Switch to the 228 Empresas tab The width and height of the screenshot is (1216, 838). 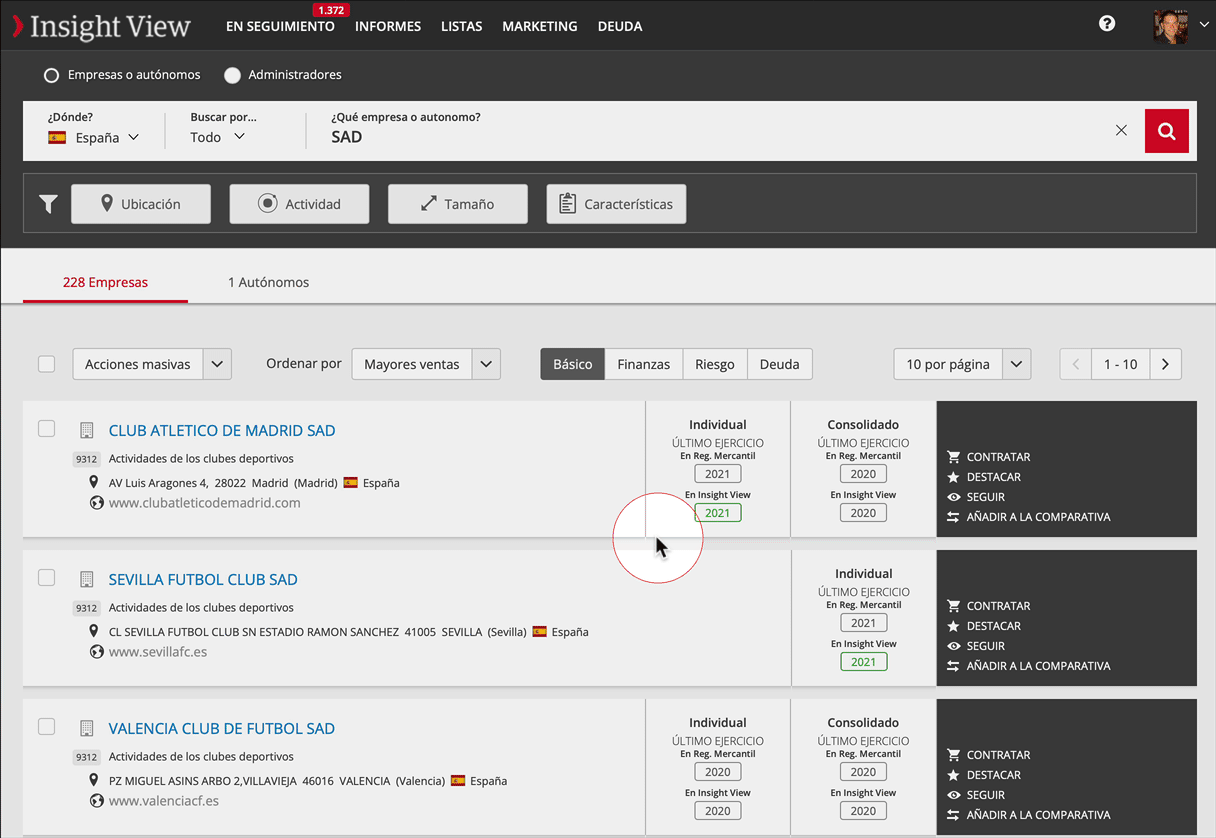[x=105, y=282]
